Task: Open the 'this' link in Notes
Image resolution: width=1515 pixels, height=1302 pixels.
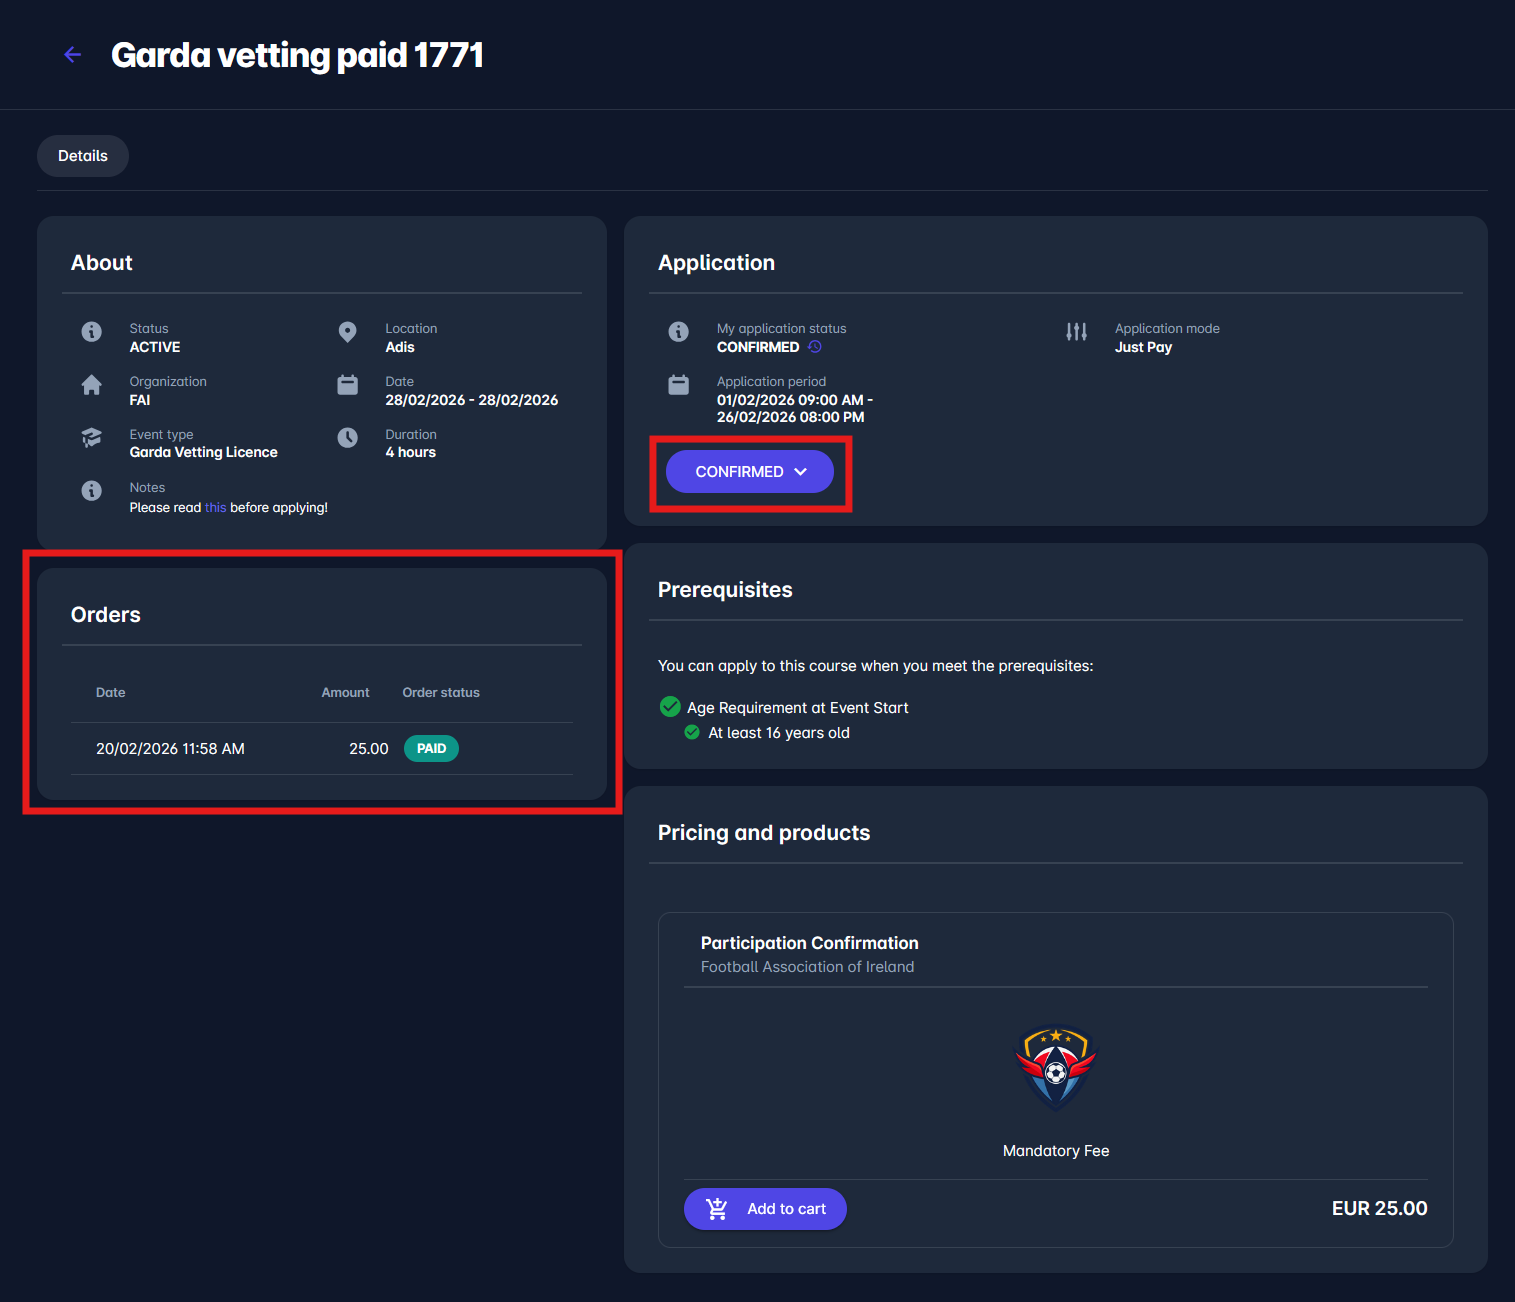Action: point(215,508)
